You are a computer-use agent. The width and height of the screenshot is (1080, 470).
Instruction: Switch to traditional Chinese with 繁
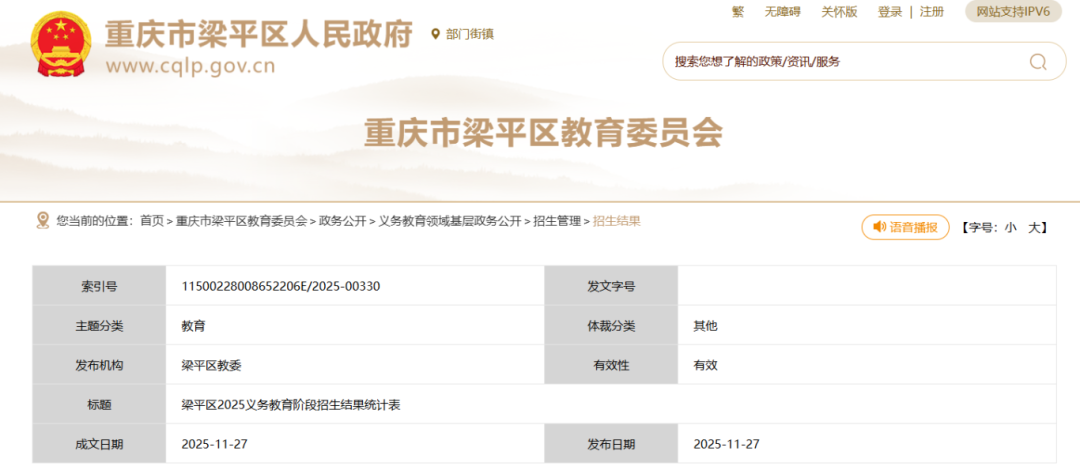(x=738, y=12)
